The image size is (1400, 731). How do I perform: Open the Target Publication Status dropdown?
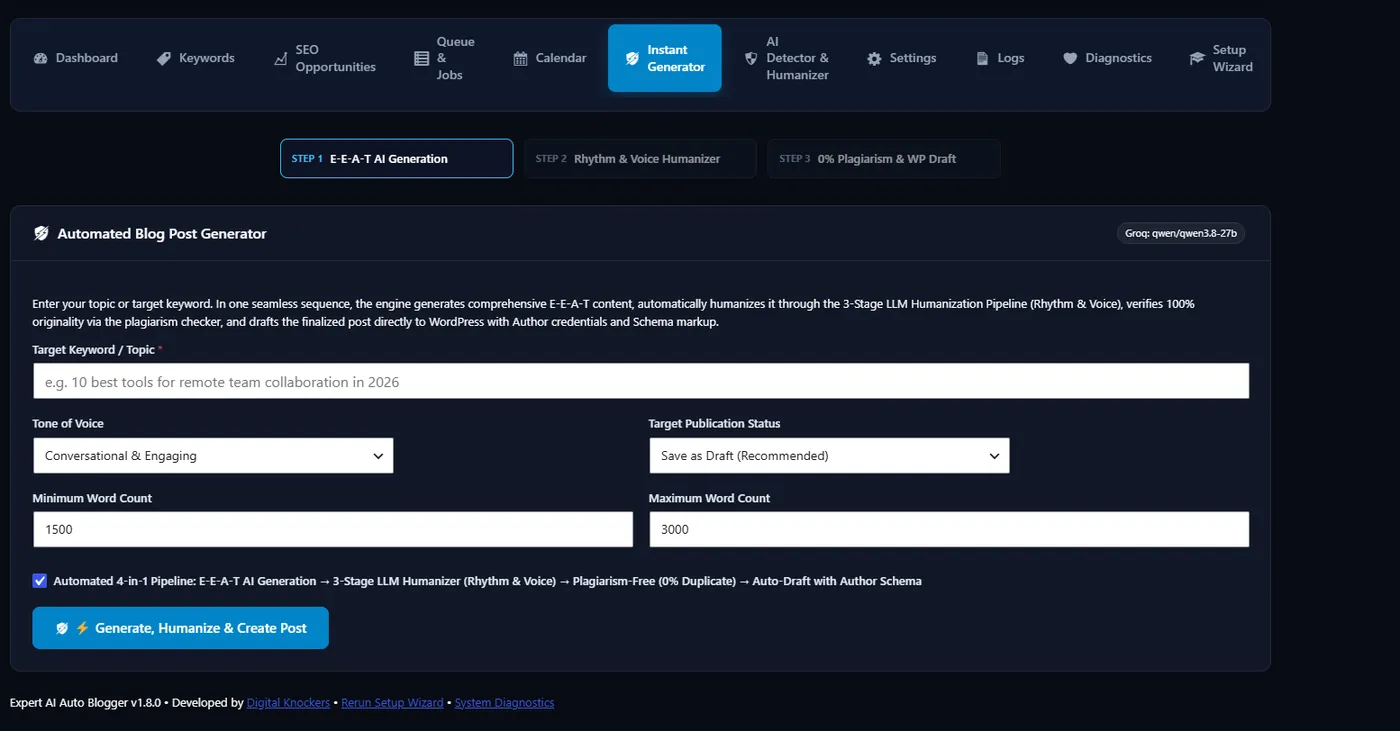coord(829,456)
